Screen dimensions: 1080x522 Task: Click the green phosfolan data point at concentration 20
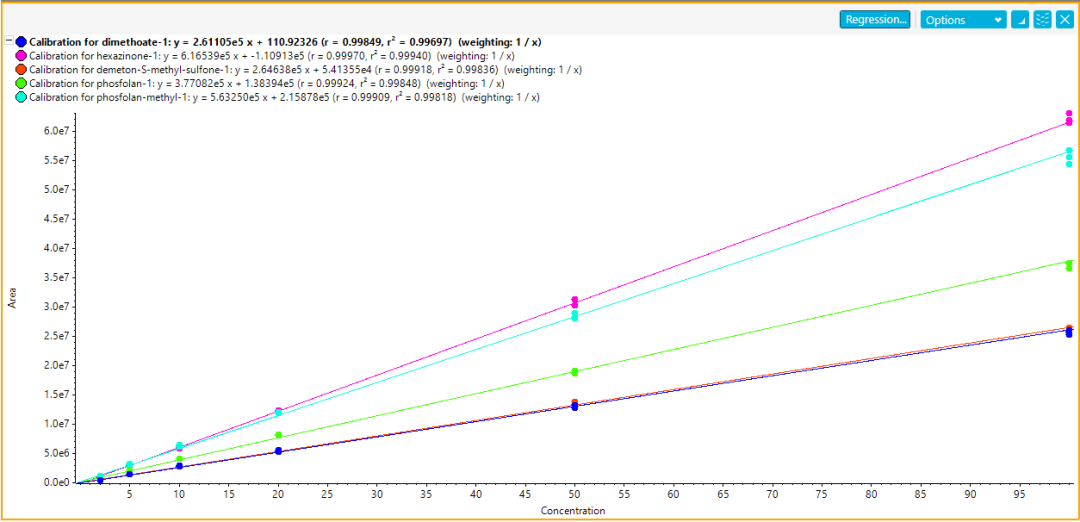click(x=278, y=435)
